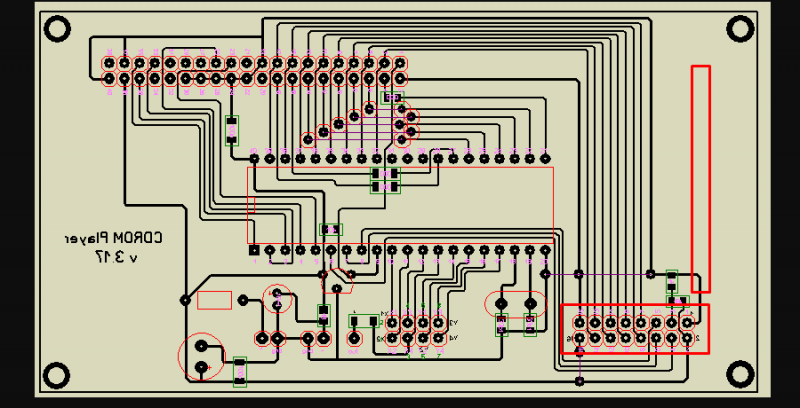Click the green SMD part inside the large circle

pyautogui.click(x=240, y=370)
